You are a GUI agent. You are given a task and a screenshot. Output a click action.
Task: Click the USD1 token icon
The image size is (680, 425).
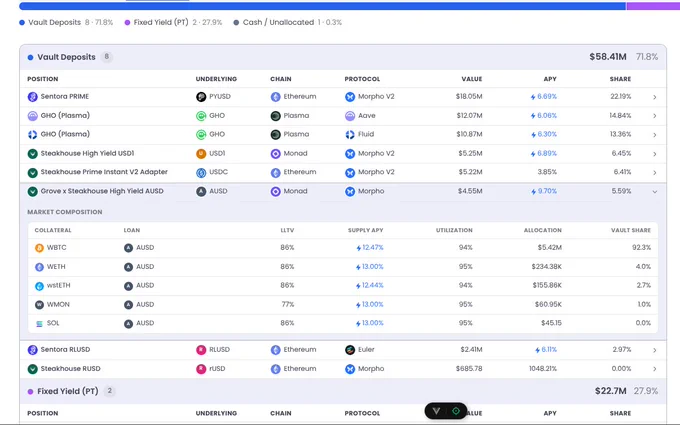201,154
